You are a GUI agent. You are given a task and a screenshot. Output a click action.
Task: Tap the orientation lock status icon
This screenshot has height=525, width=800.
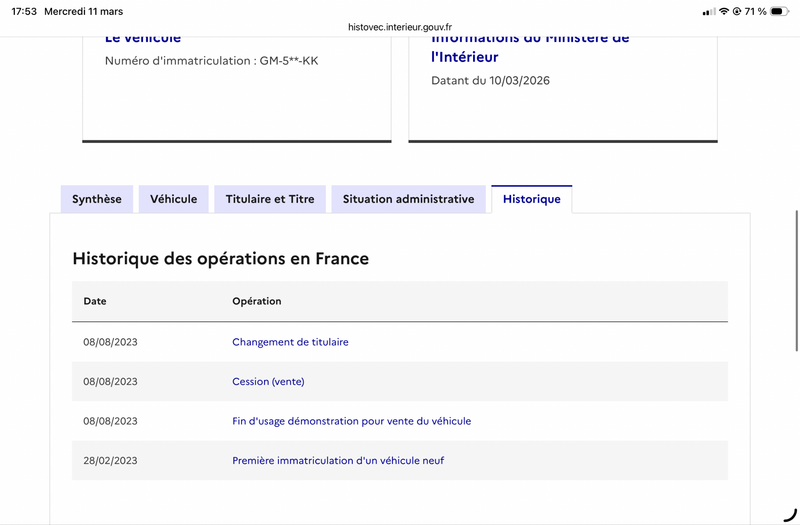[737, 11]
